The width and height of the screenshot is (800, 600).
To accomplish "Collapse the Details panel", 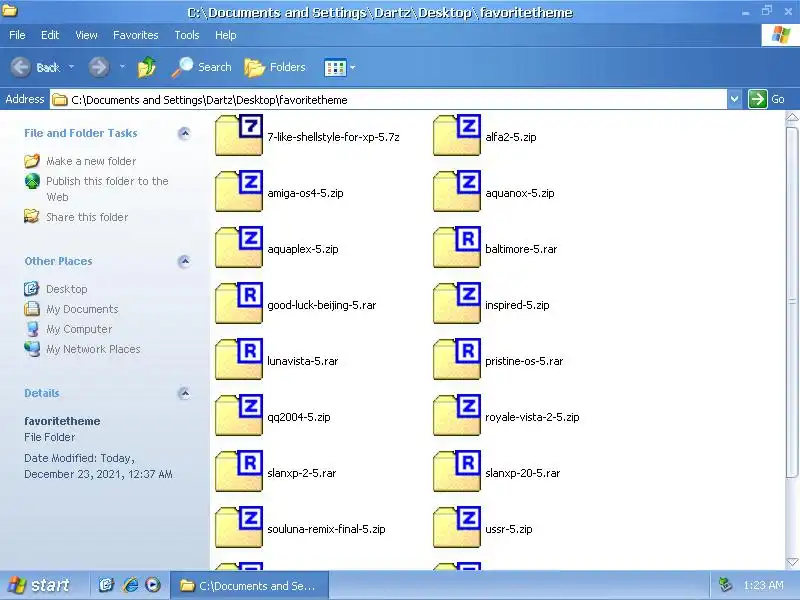I will (184, 393).
